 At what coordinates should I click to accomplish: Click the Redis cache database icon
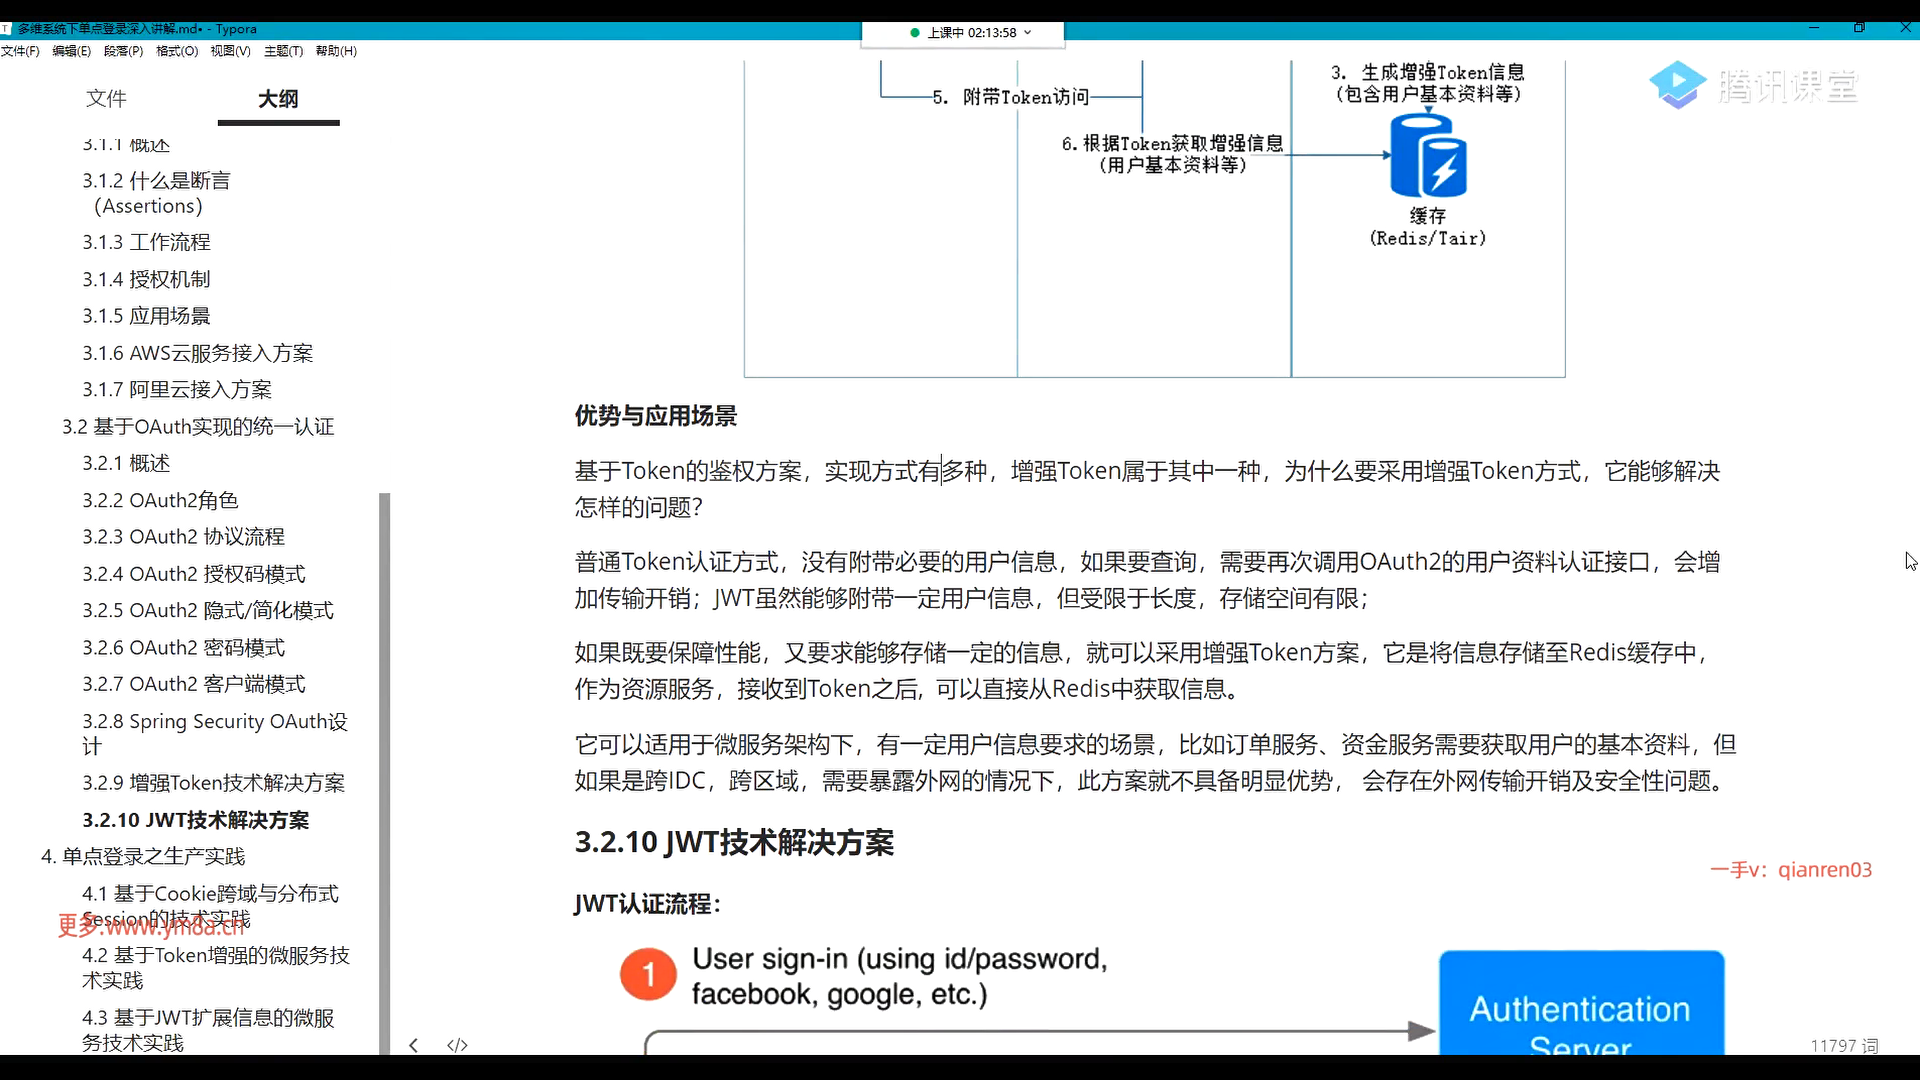click(1428, 157)
